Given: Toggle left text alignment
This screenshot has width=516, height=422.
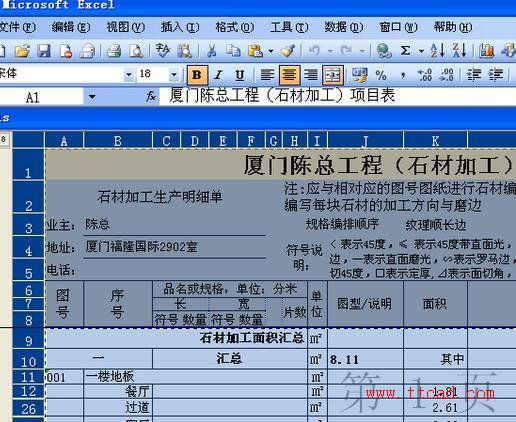Looking at the screenshot, I should [x=267, y=75].
